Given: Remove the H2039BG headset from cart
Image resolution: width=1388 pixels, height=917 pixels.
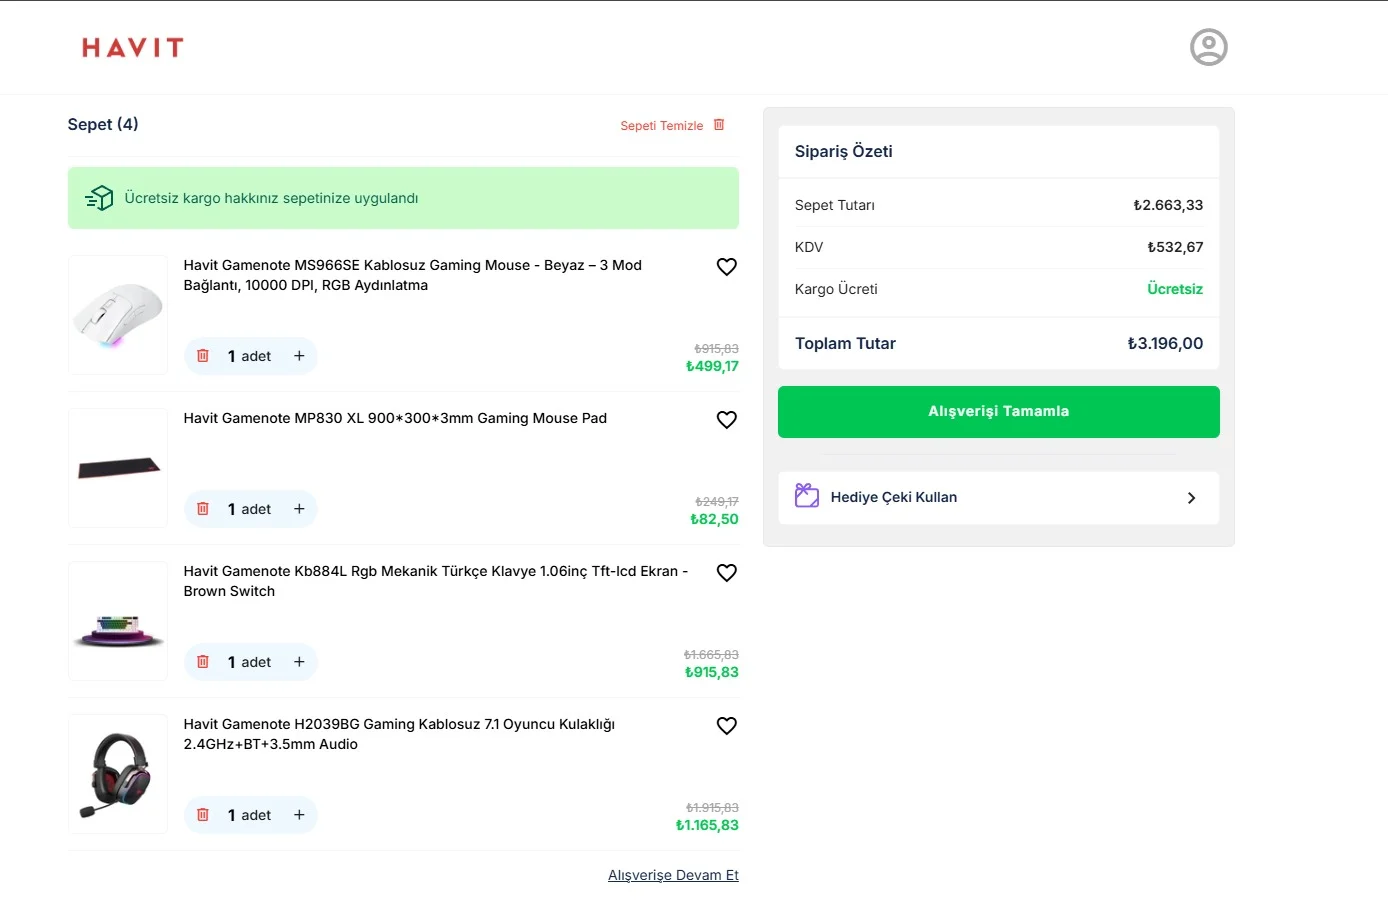Looking at the screenshot, I should tap(203, 815).
